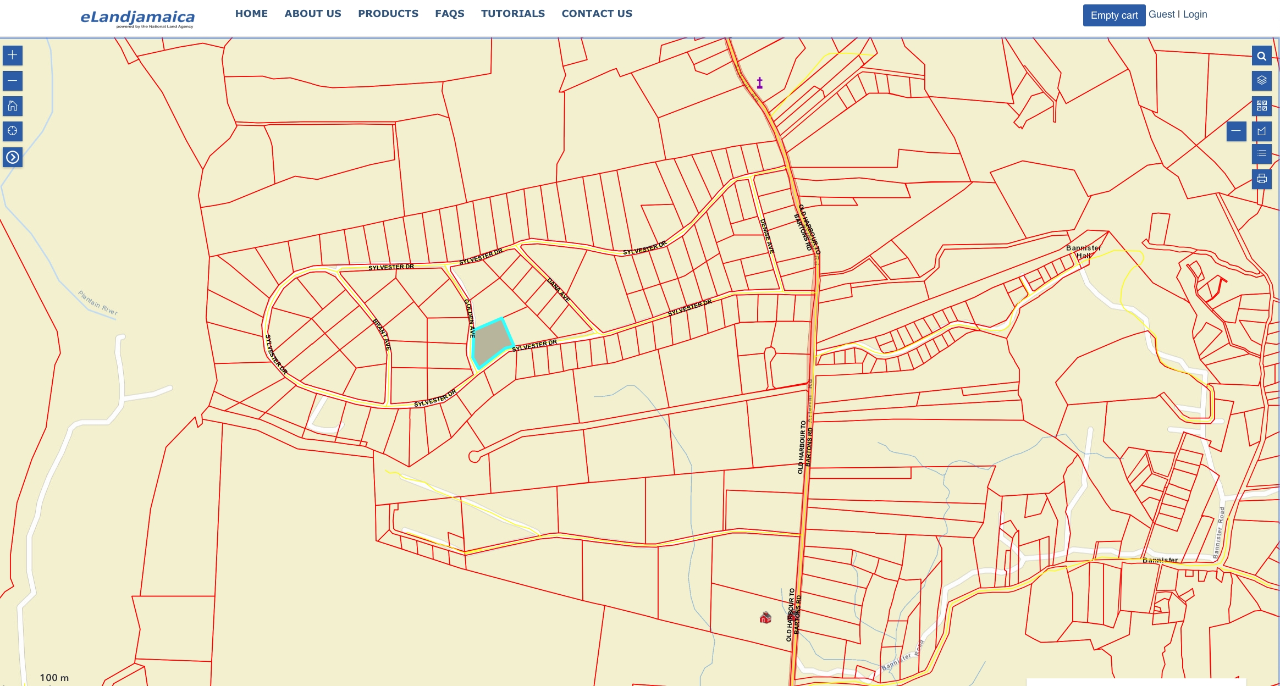Open the measurement drawing tool
This screenshot has height=686, width=1280.
[x=1261, y=131]
